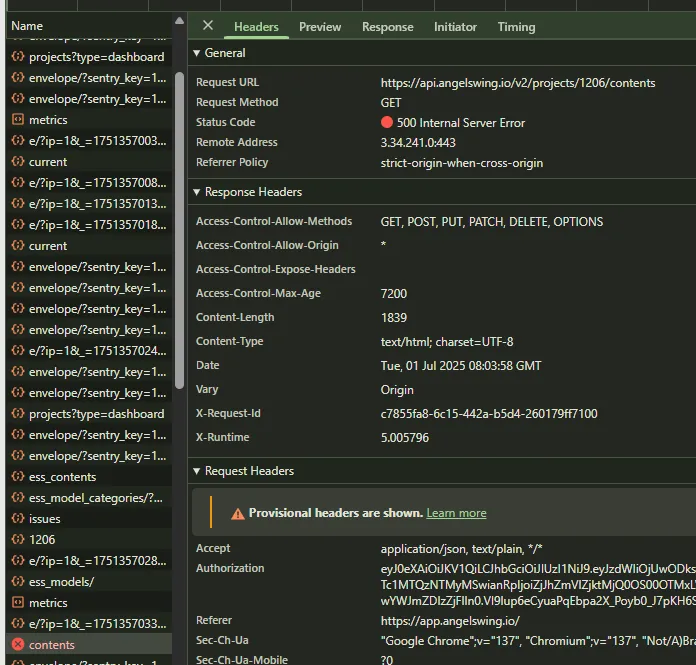Close the request details panel

pyautogui.click(x=208, y=26)
